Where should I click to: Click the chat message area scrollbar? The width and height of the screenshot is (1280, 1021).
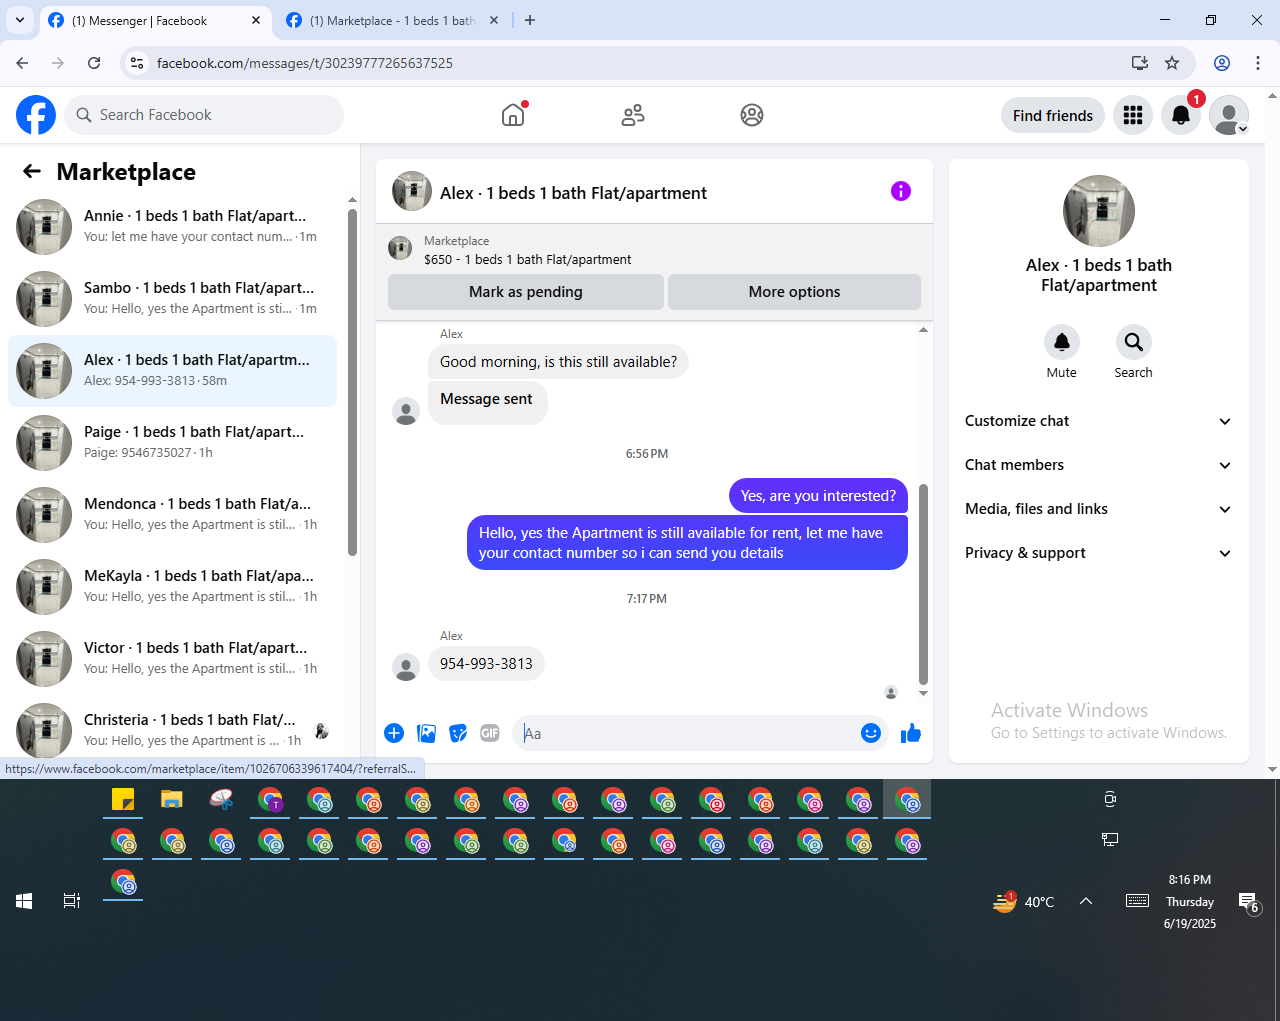pos(923,584)
